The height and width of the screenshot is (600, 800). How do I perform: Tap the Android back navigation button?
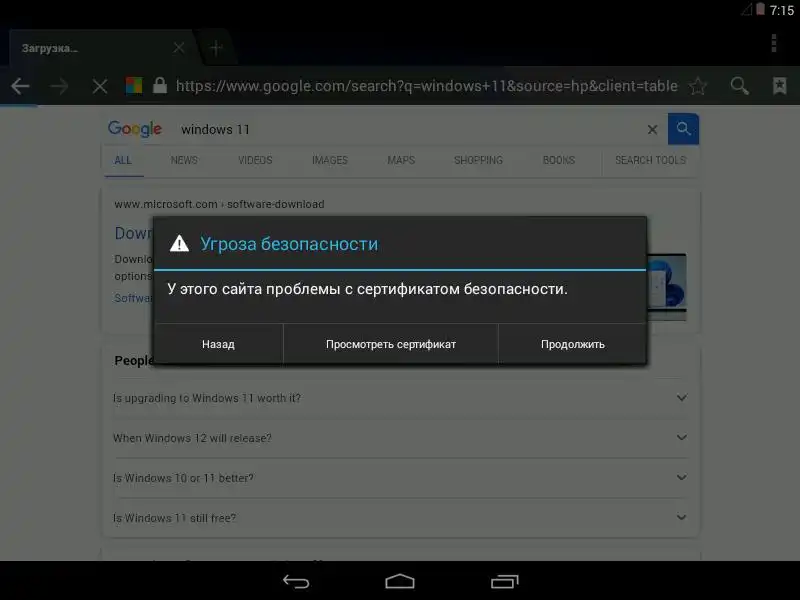[x=296, y=582]
